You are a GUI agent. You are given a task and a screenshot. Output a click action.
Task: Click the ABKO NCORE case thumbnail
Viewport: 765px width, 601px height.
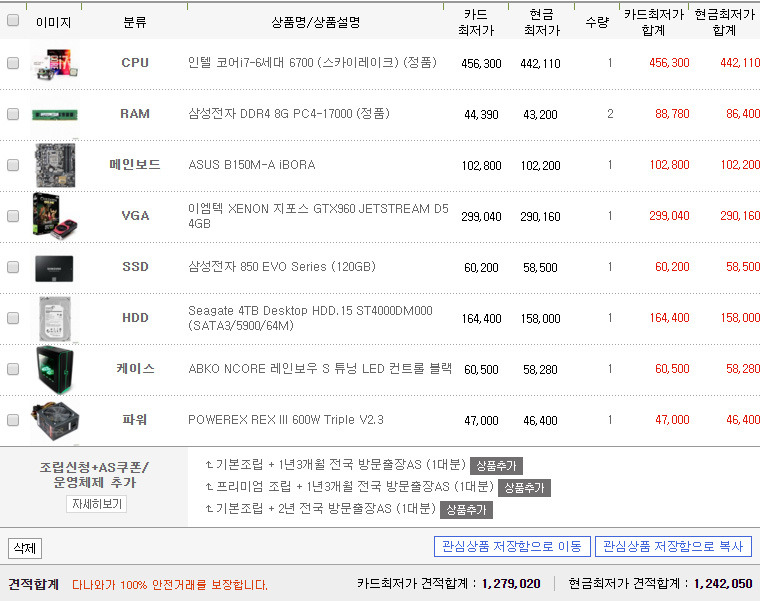[x=54, y=369]
